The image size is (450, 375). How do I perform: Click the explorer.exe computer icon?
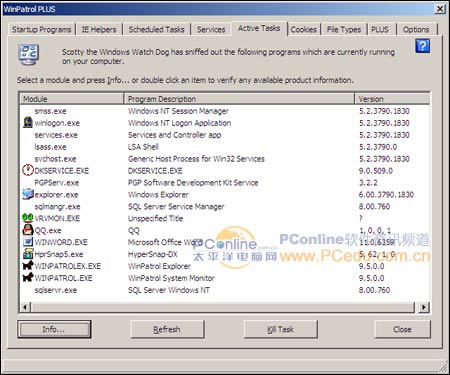click(x=28, y=194)
